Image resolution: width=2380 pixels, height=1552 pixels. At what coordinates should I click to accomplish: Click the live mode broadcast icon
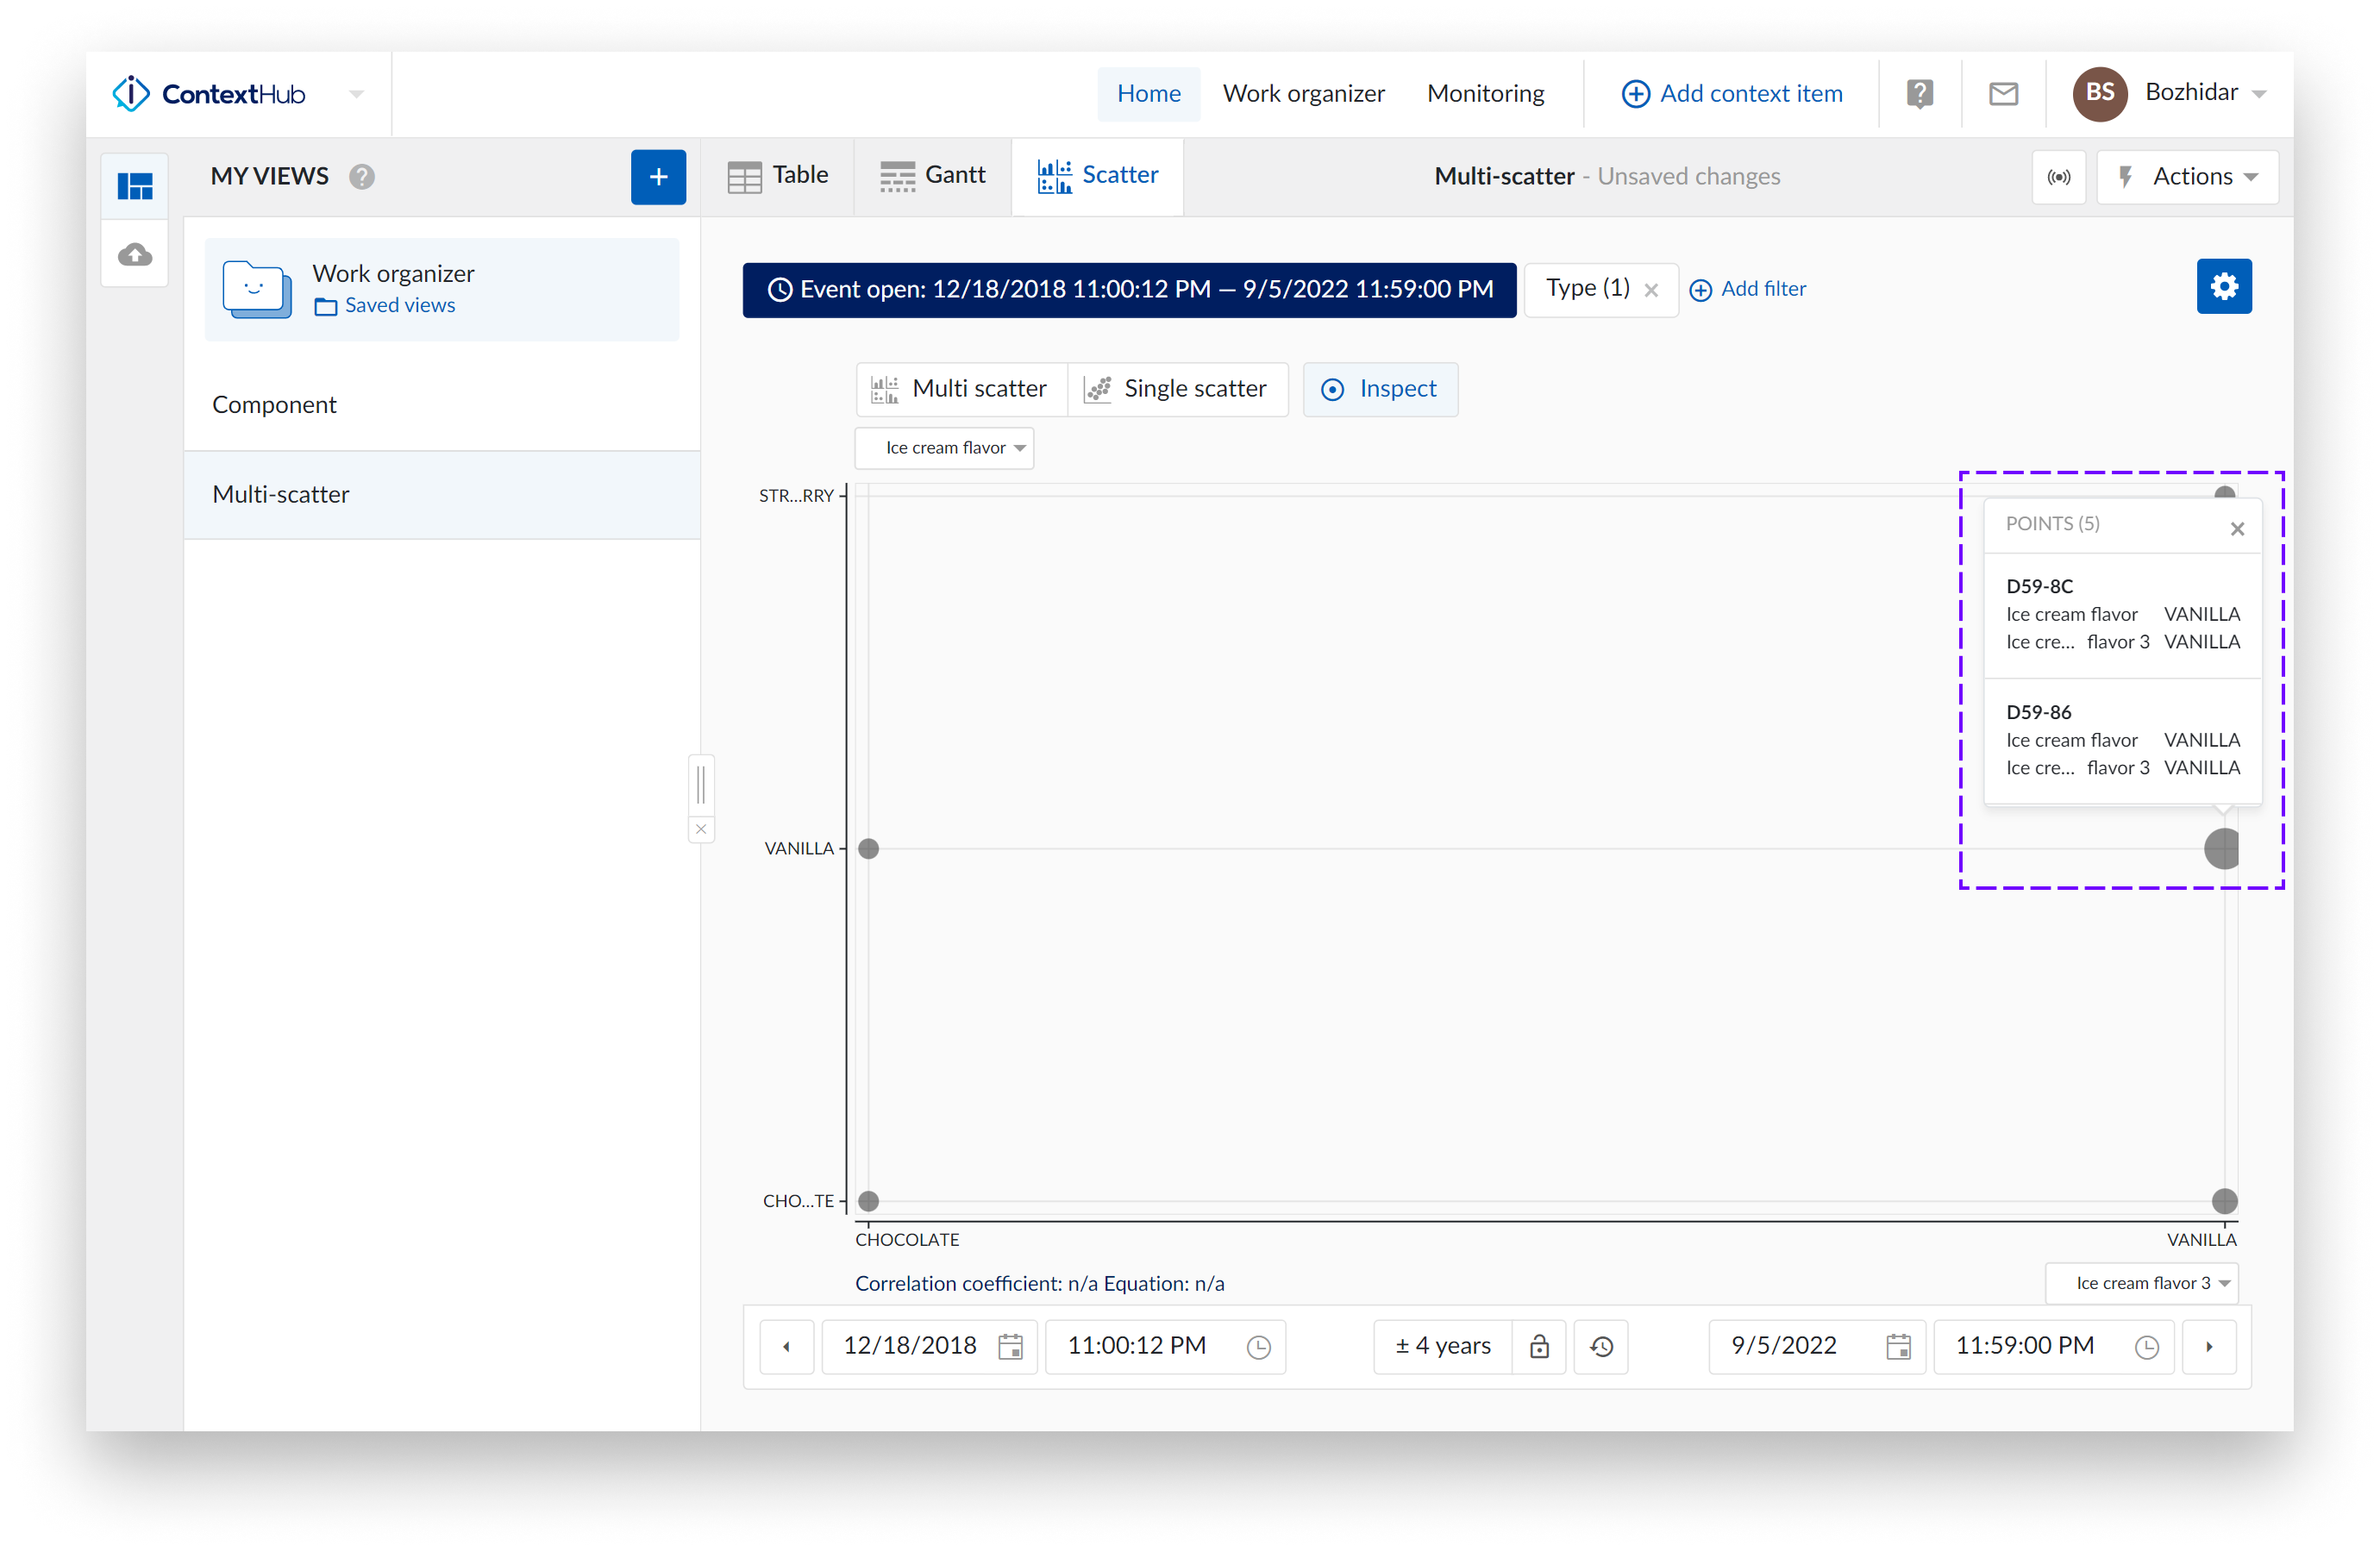pyautogui.click(x=2058, y=177)
